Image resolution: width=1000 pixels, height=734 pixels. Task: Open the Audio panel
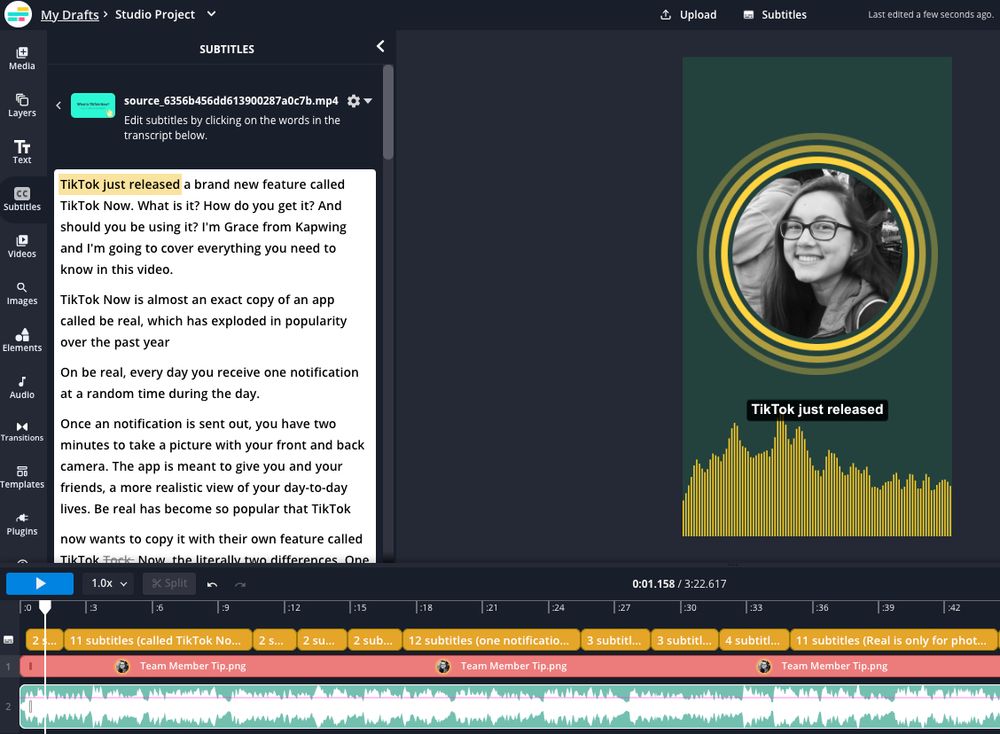(21, 387)
